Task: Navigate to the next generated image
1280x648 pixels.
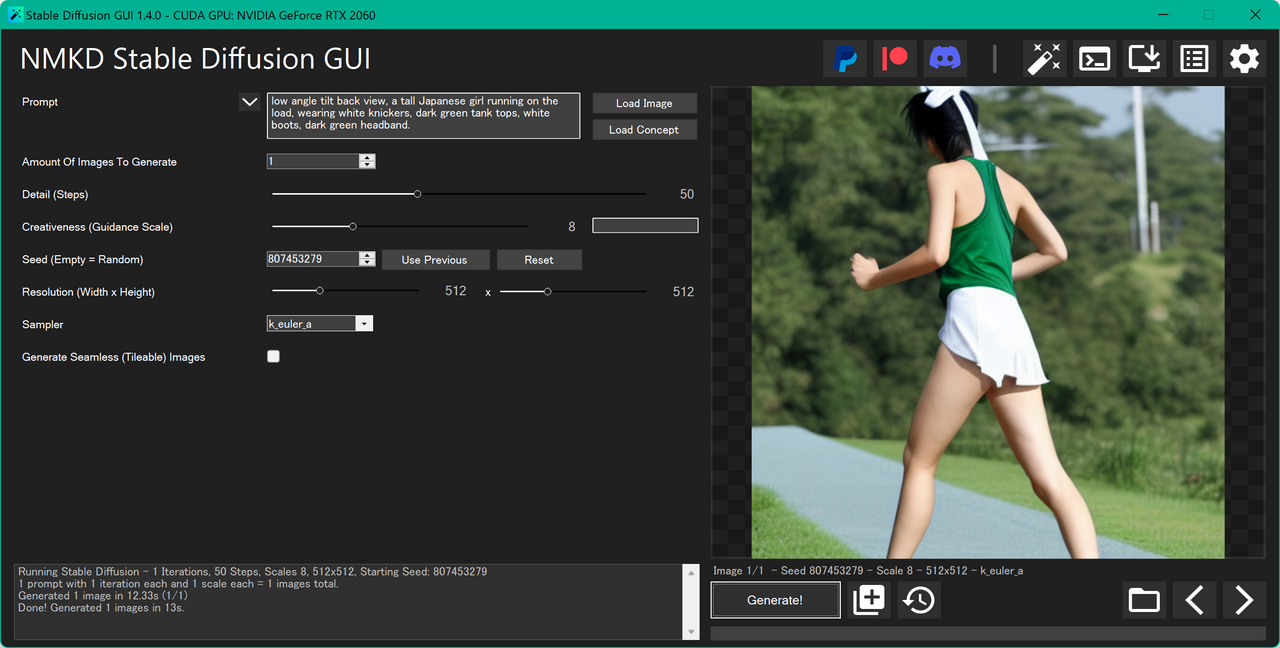Action: point(1243,600)
